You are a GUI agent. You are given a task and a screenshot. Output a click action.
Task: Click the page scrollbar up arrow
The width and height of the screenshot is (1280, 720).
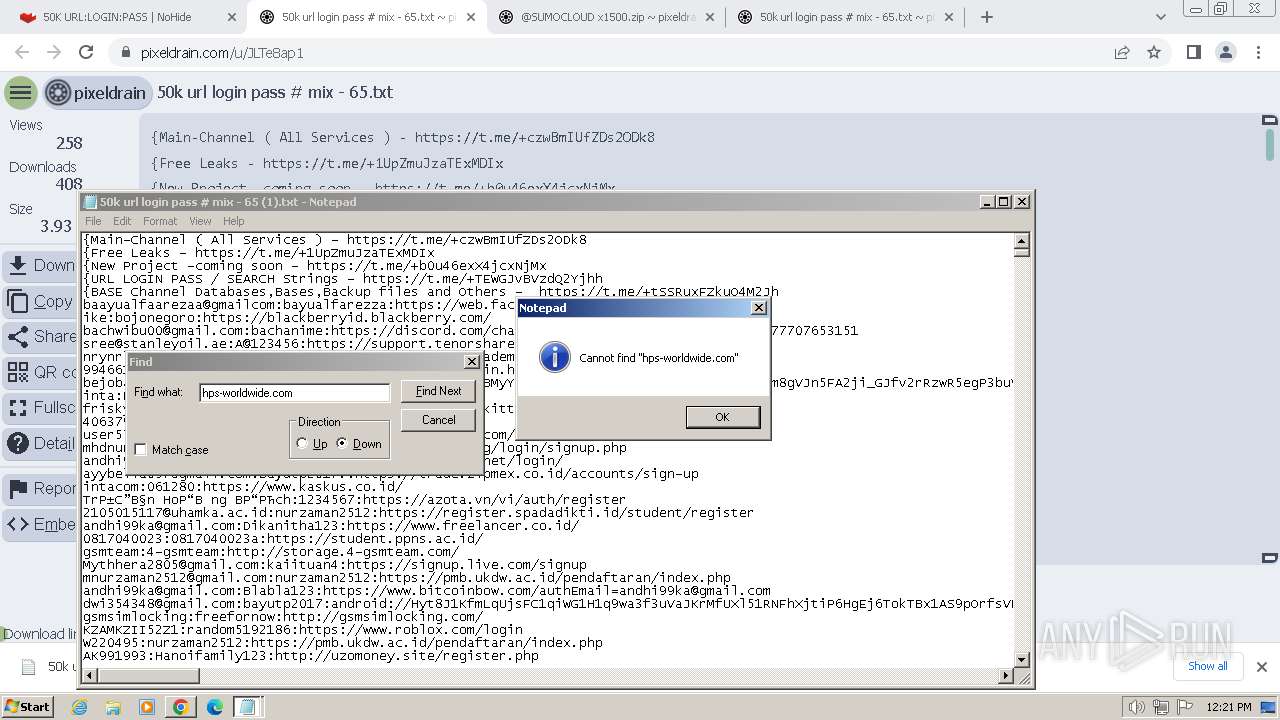point(1270,121)
